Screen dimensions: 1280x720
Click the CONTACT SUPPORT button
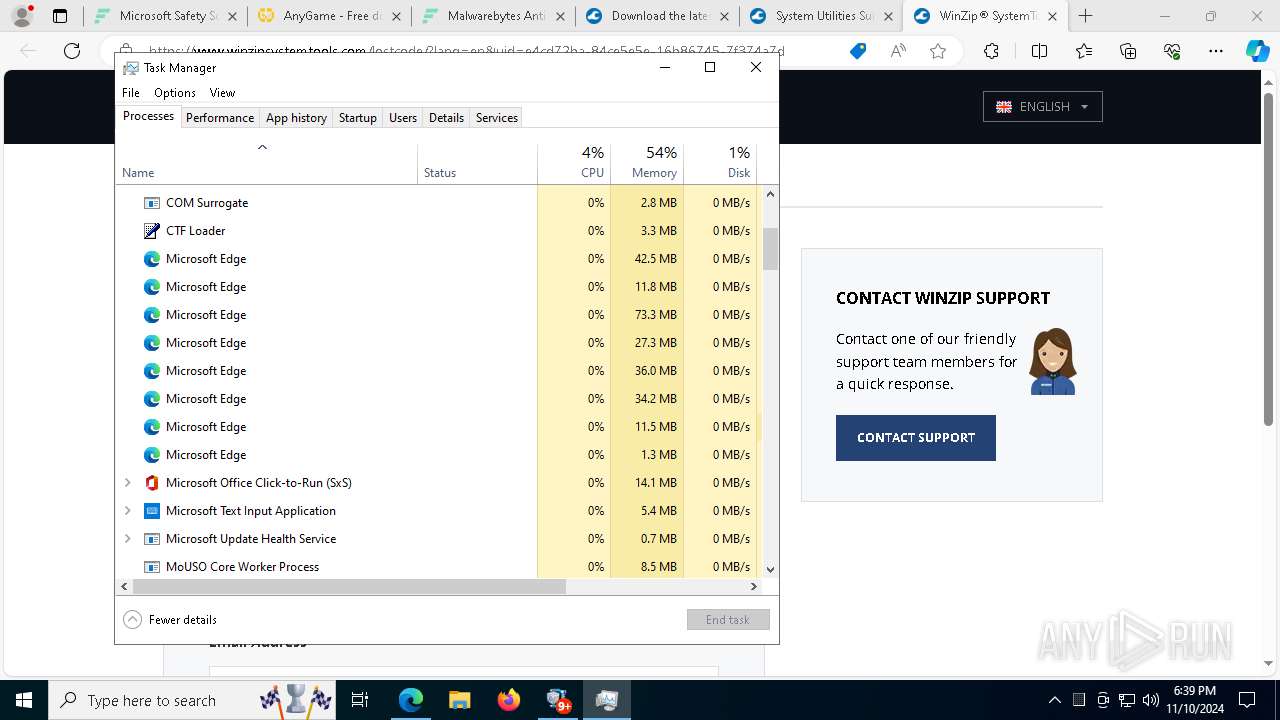coord(916,438)
